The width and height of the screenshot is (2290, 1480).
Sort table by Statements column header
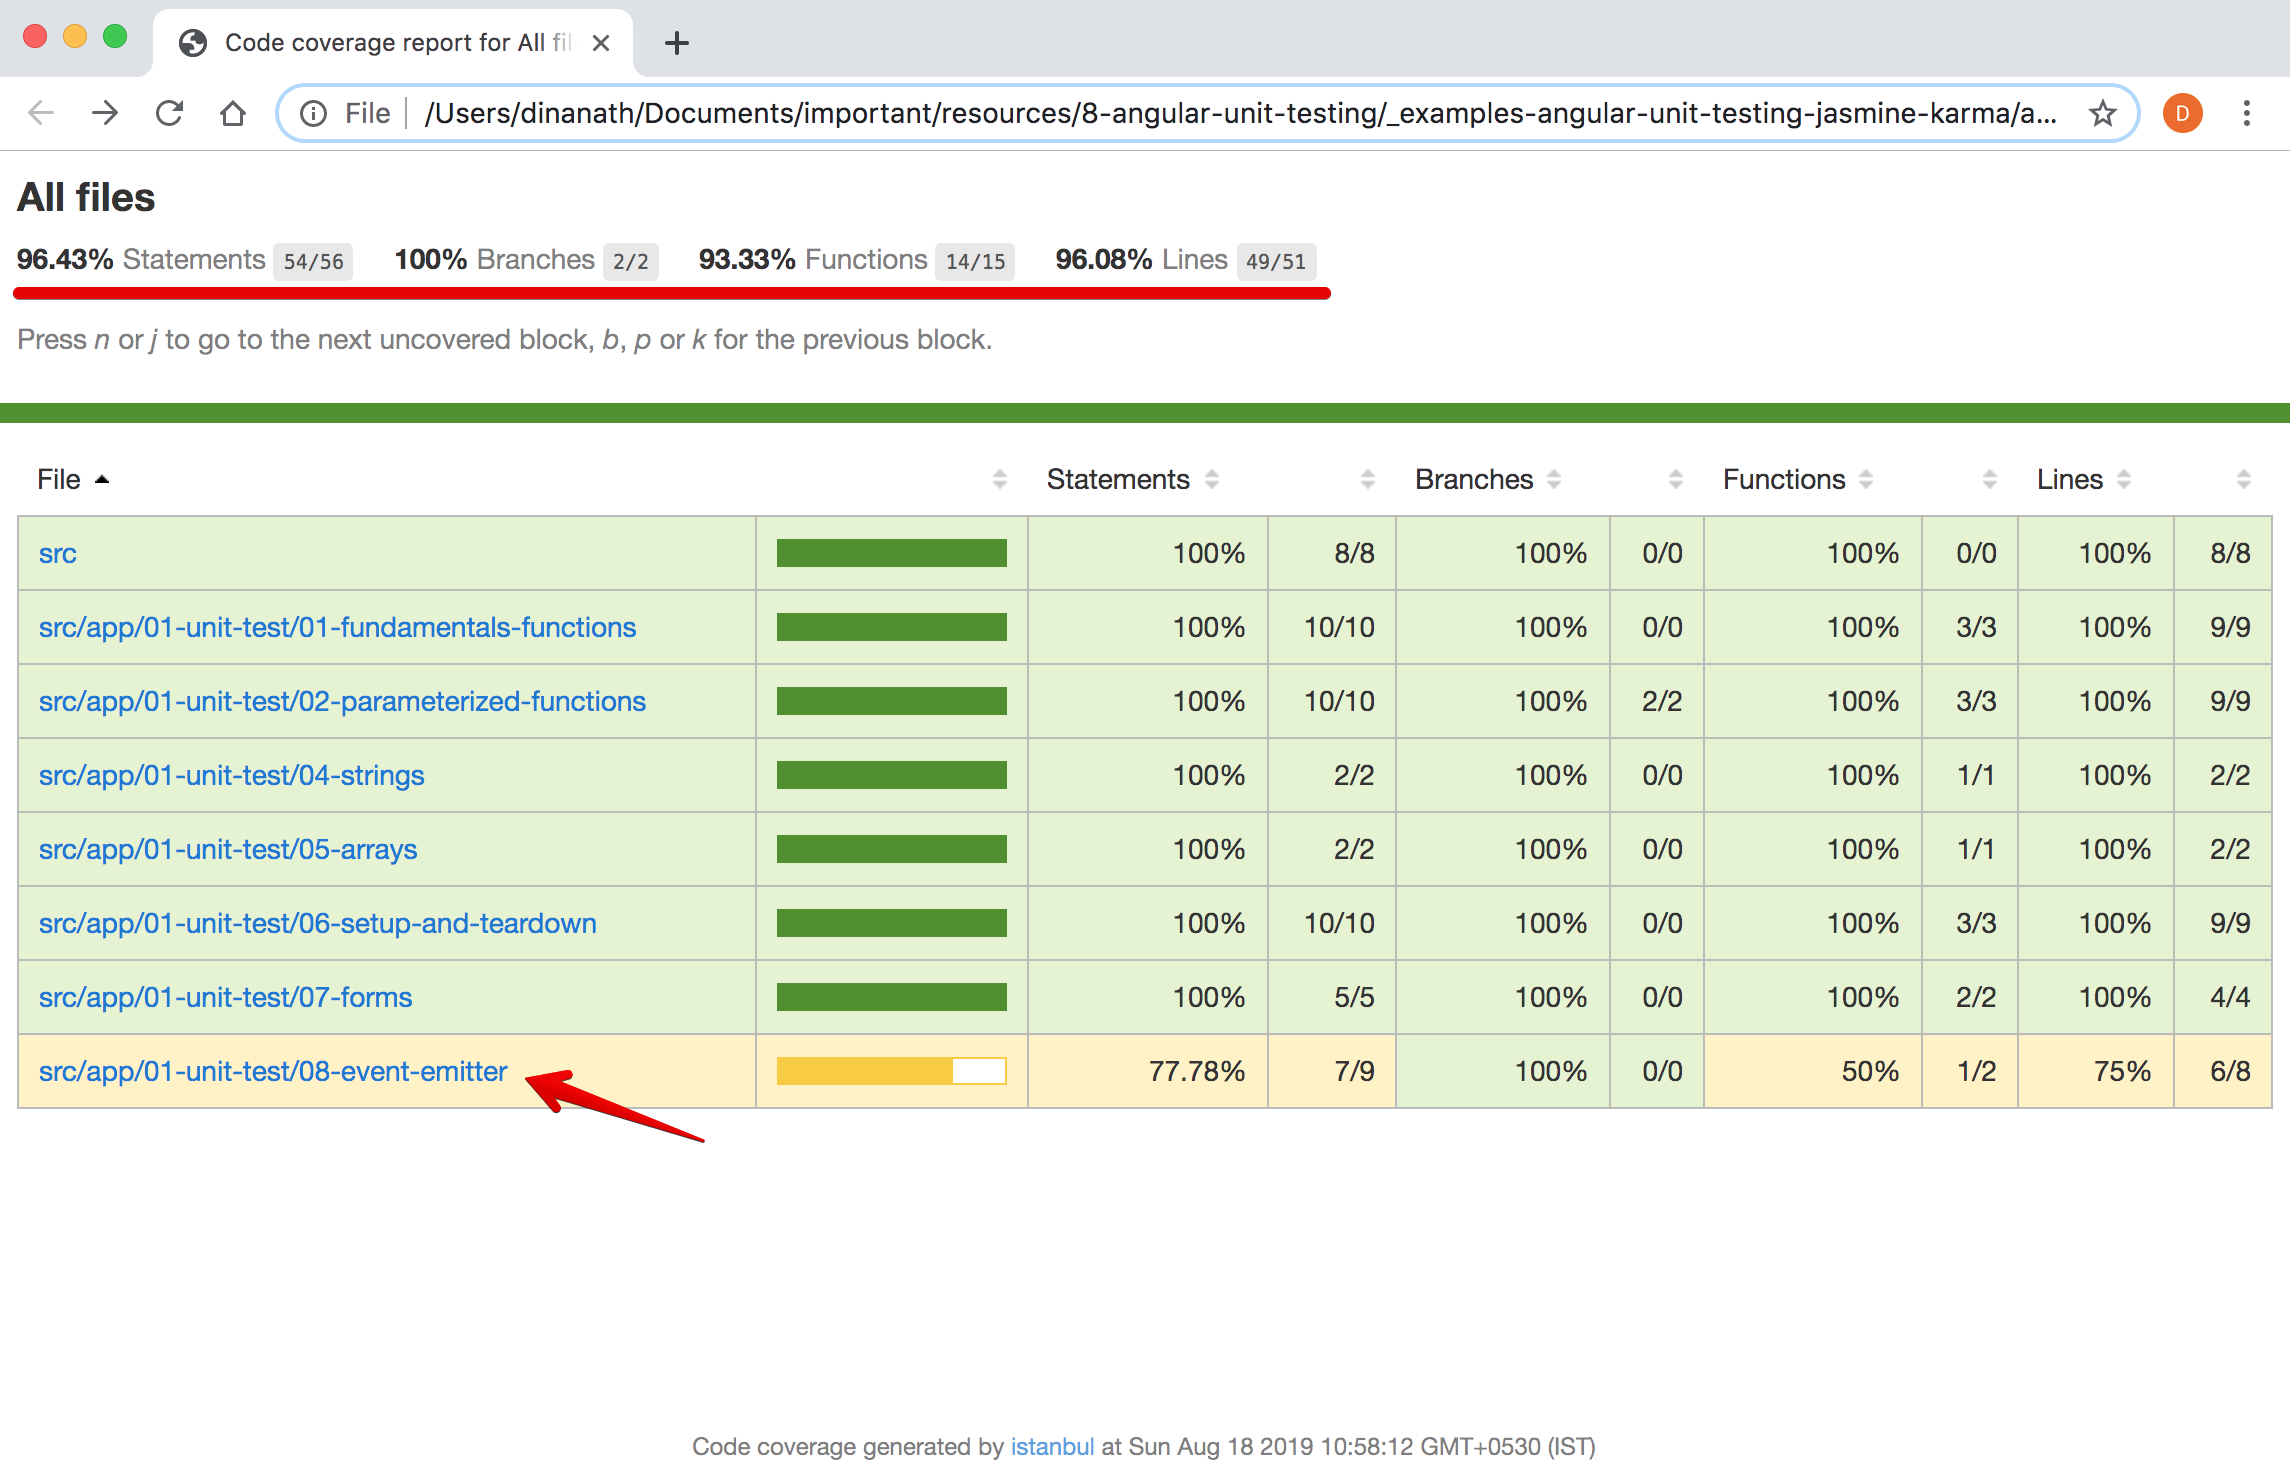(x=1118, y=479)
